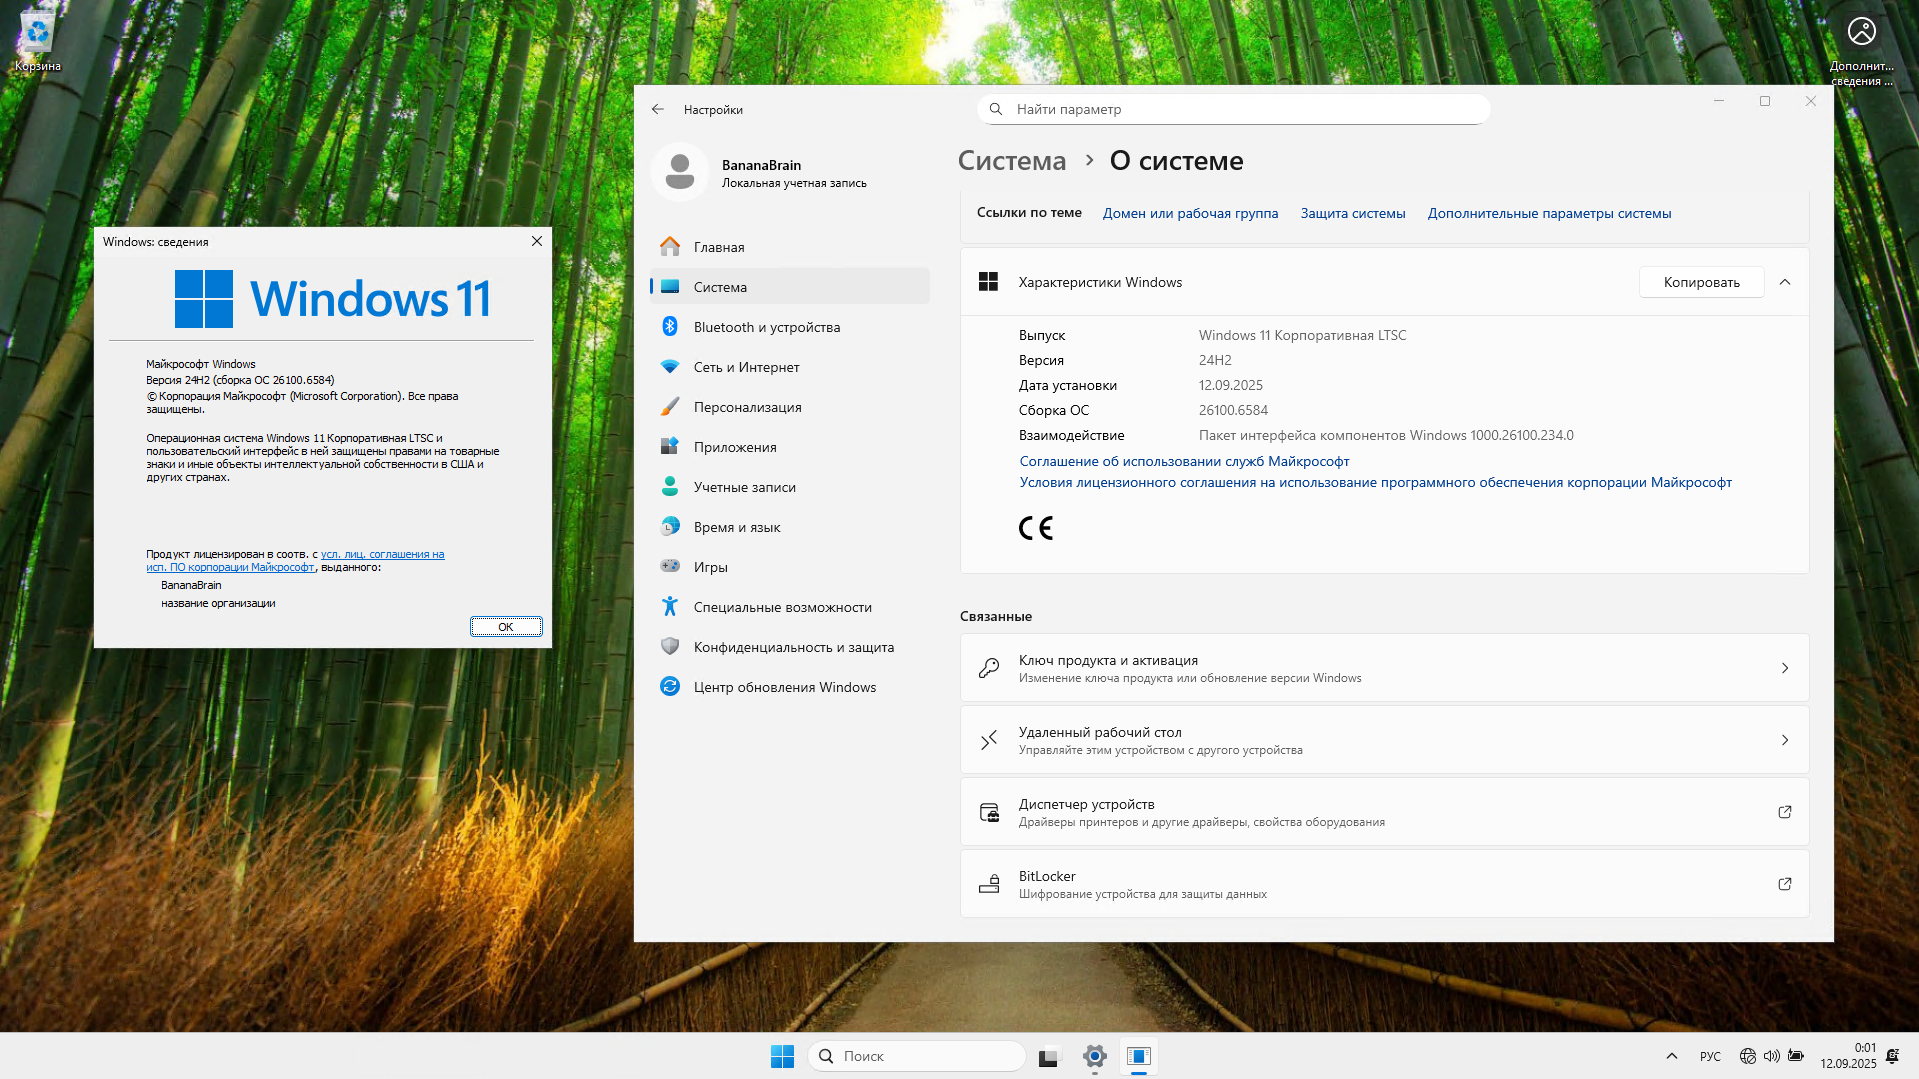
Task: Click the Центр обновления Windows update icon
Action: [670, 687]
